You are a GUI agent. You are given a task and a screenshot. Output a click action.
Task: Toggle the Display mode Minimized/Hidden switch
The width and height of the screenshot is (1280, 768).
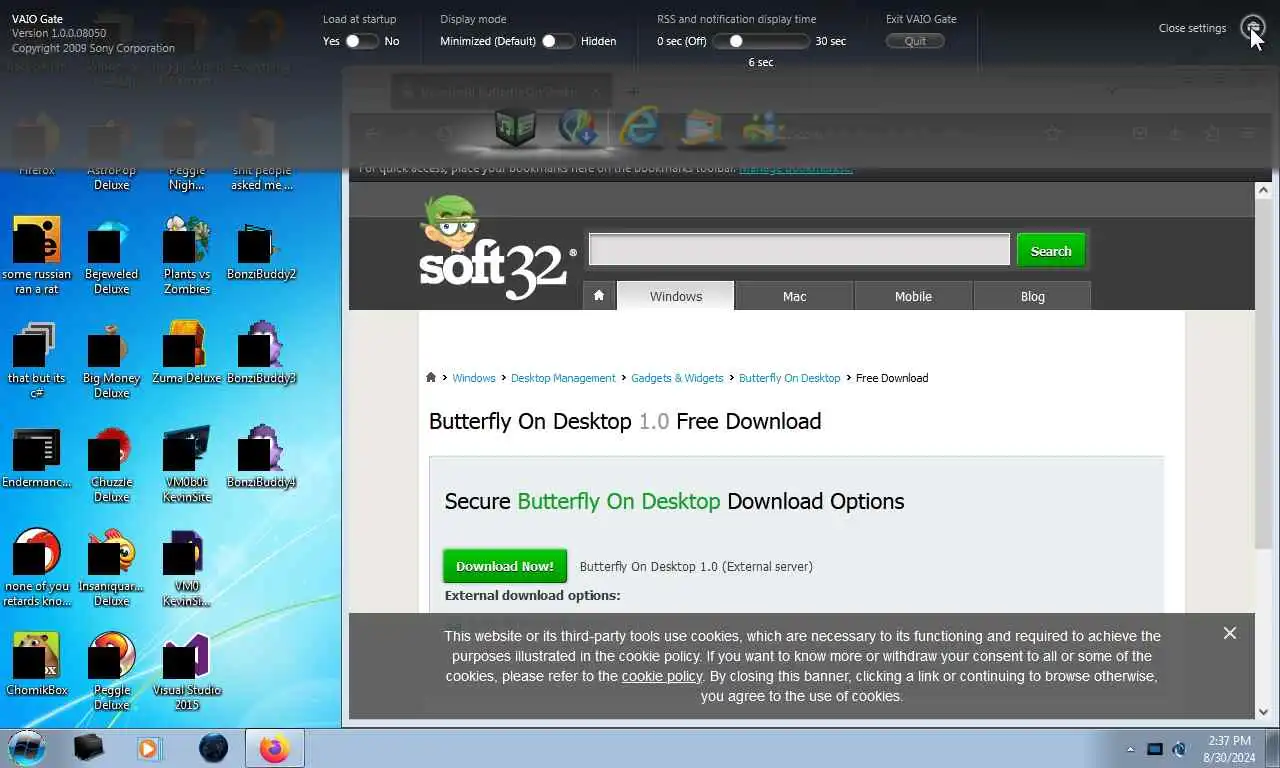point(557,41)
